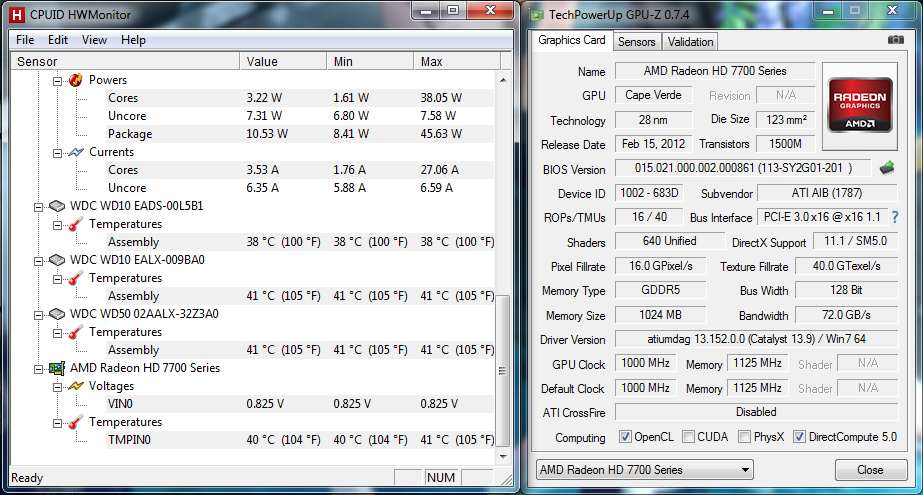Toggle the PhysX checkbox
This screenshot has height=495, width=923.
pos(745,437)
